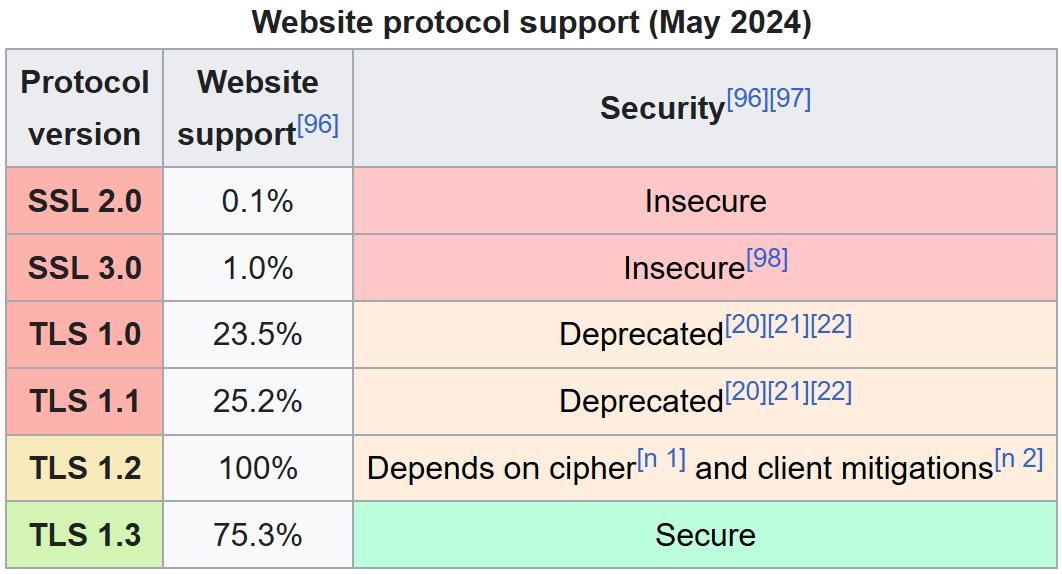Click the 100% support value for TLS 1.2
The height and width of the screenshot is (574, 1062).
point(258,468)
